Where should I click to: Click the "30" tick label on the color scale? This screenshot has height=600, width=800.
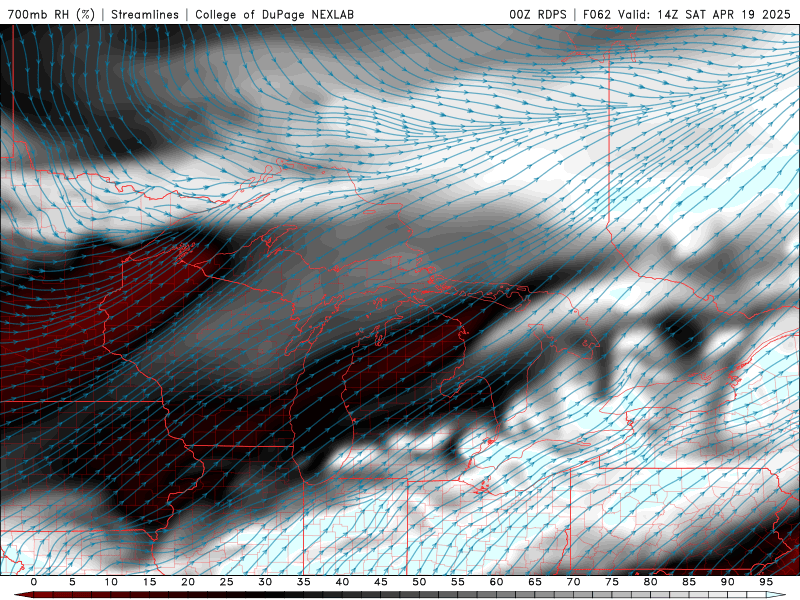pyautogui.click(x=265, y=582)
